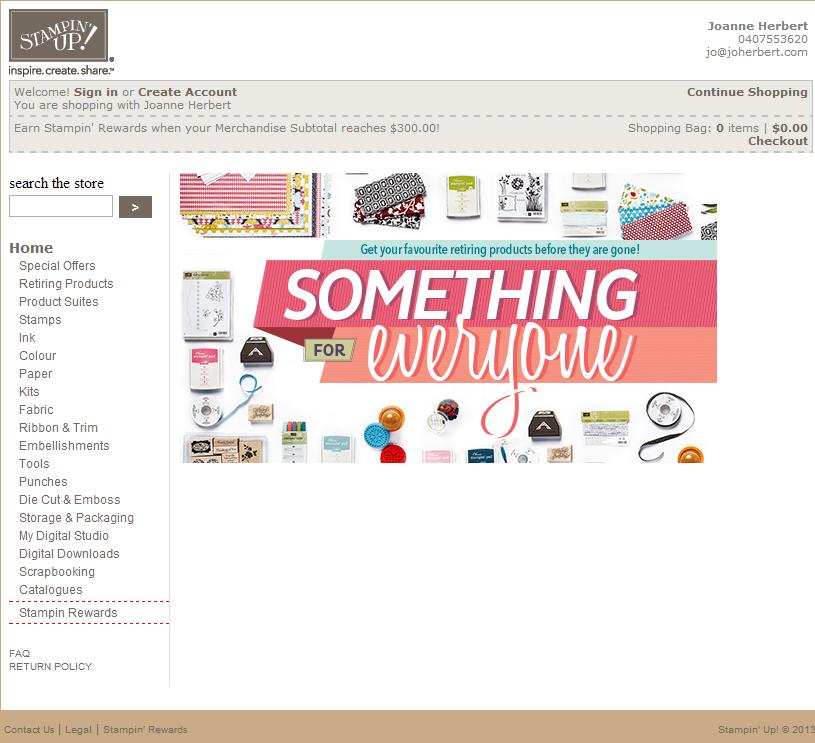Image resolution: width=815 pixels, height=743 pixels.
Task: Click the Stampin' Up! logo
Action: point(61,42)
